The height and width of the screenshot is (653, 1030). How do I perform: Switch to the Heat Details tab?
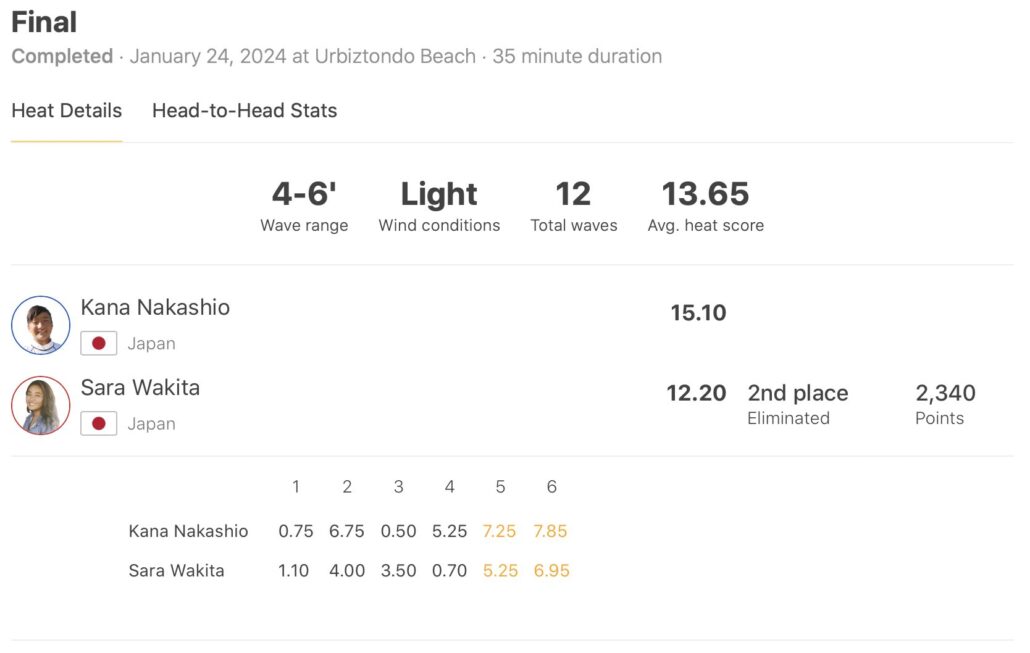coord(66,111)
